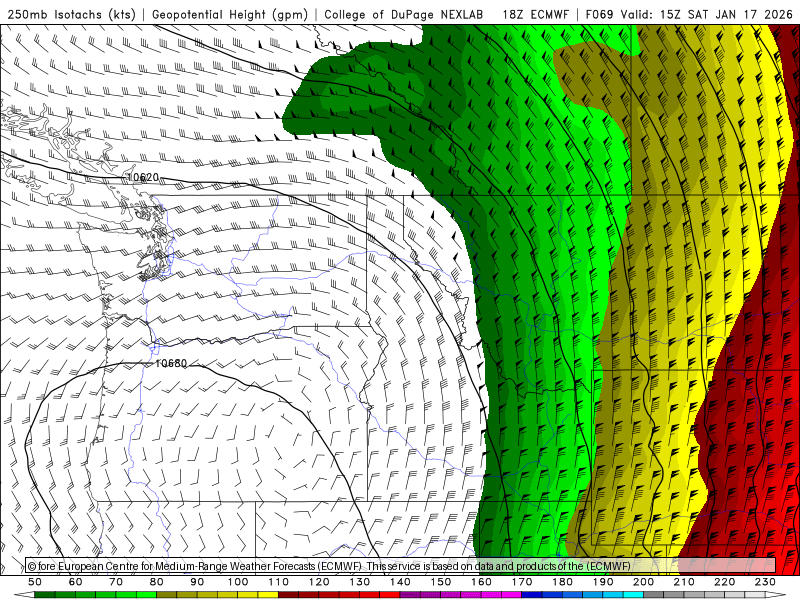Click the 110 label on the colorbar
Viewport: 800px width, 600px height.
(x=279, y=582)
